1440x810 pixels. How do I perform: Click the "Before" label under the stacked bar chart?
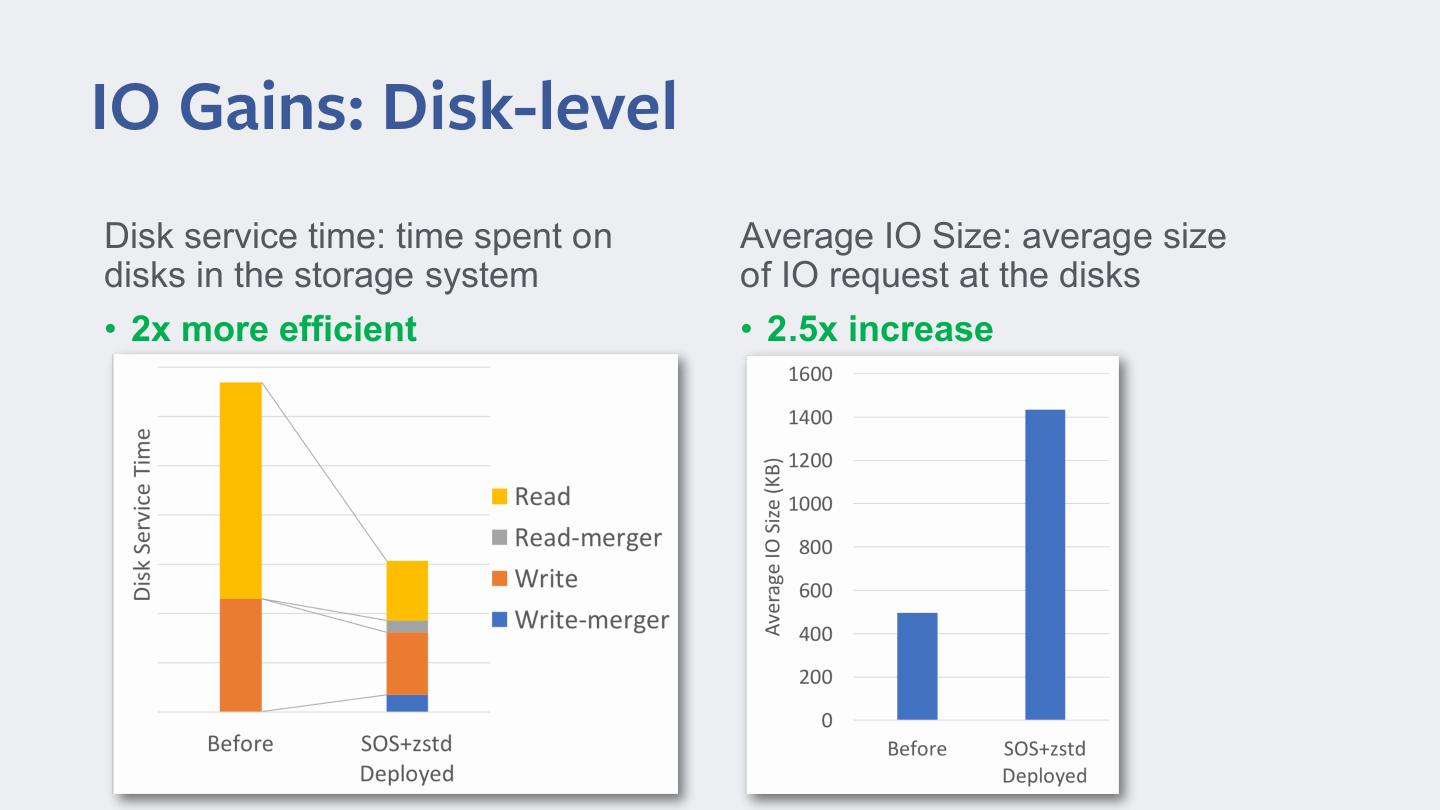240,744
